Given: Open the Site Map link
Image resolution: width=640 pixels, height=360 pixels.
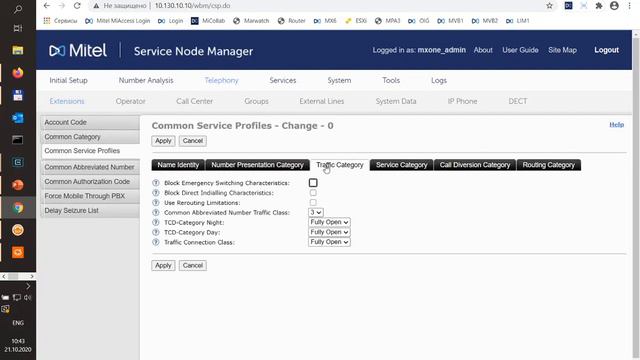Looking at the screenshot, I should point(562,50).
